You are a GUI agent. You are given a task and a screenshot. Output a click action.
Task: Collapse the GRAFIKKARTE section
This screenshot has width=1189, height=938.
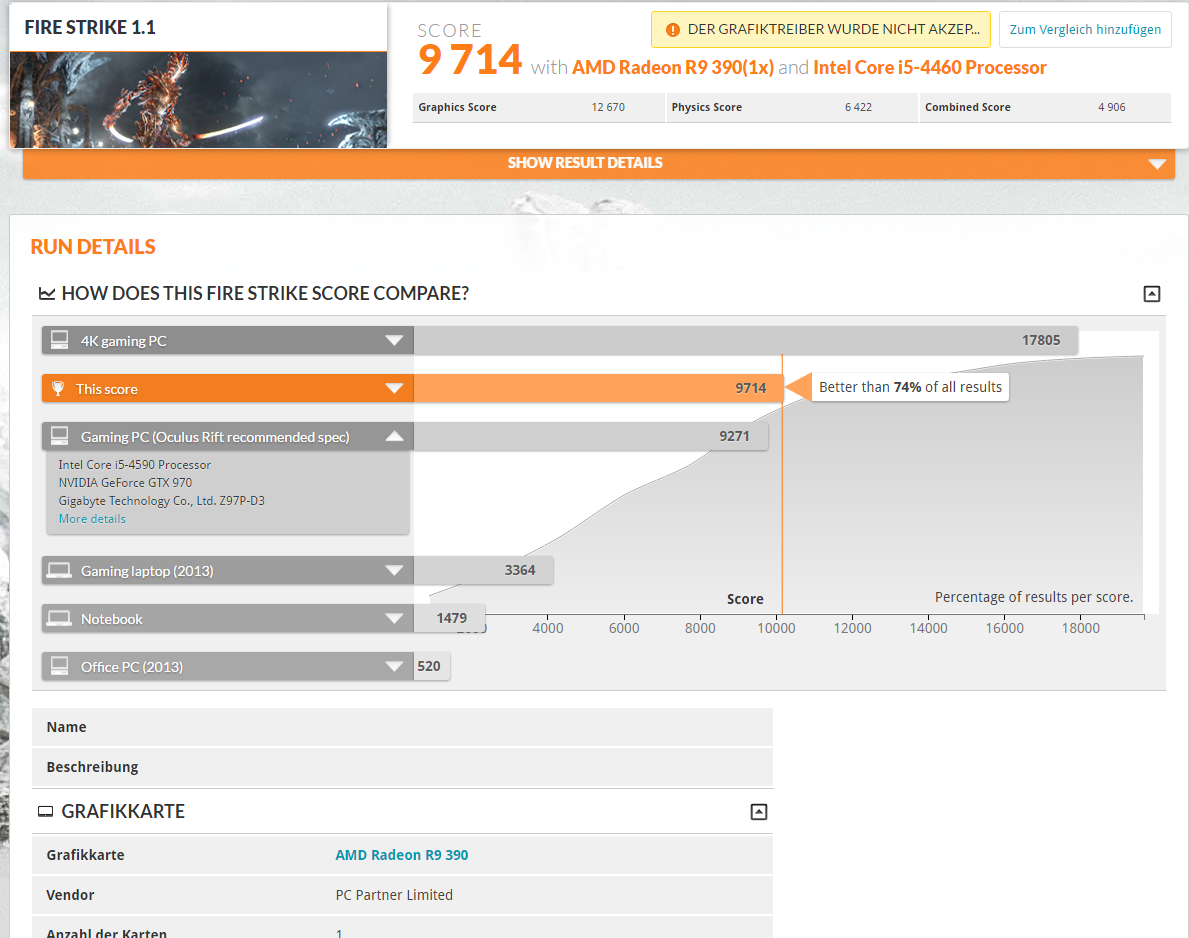(x=758, y=811)
